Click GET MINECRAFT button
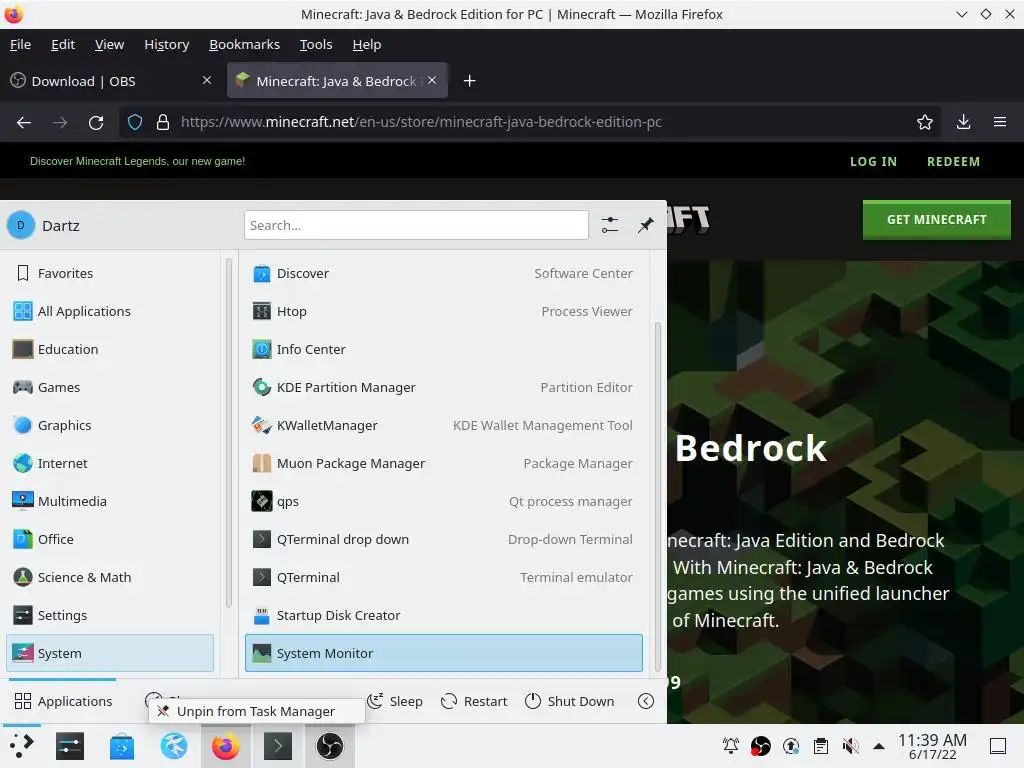This screenshot has width=1024, height=768. 936,219
